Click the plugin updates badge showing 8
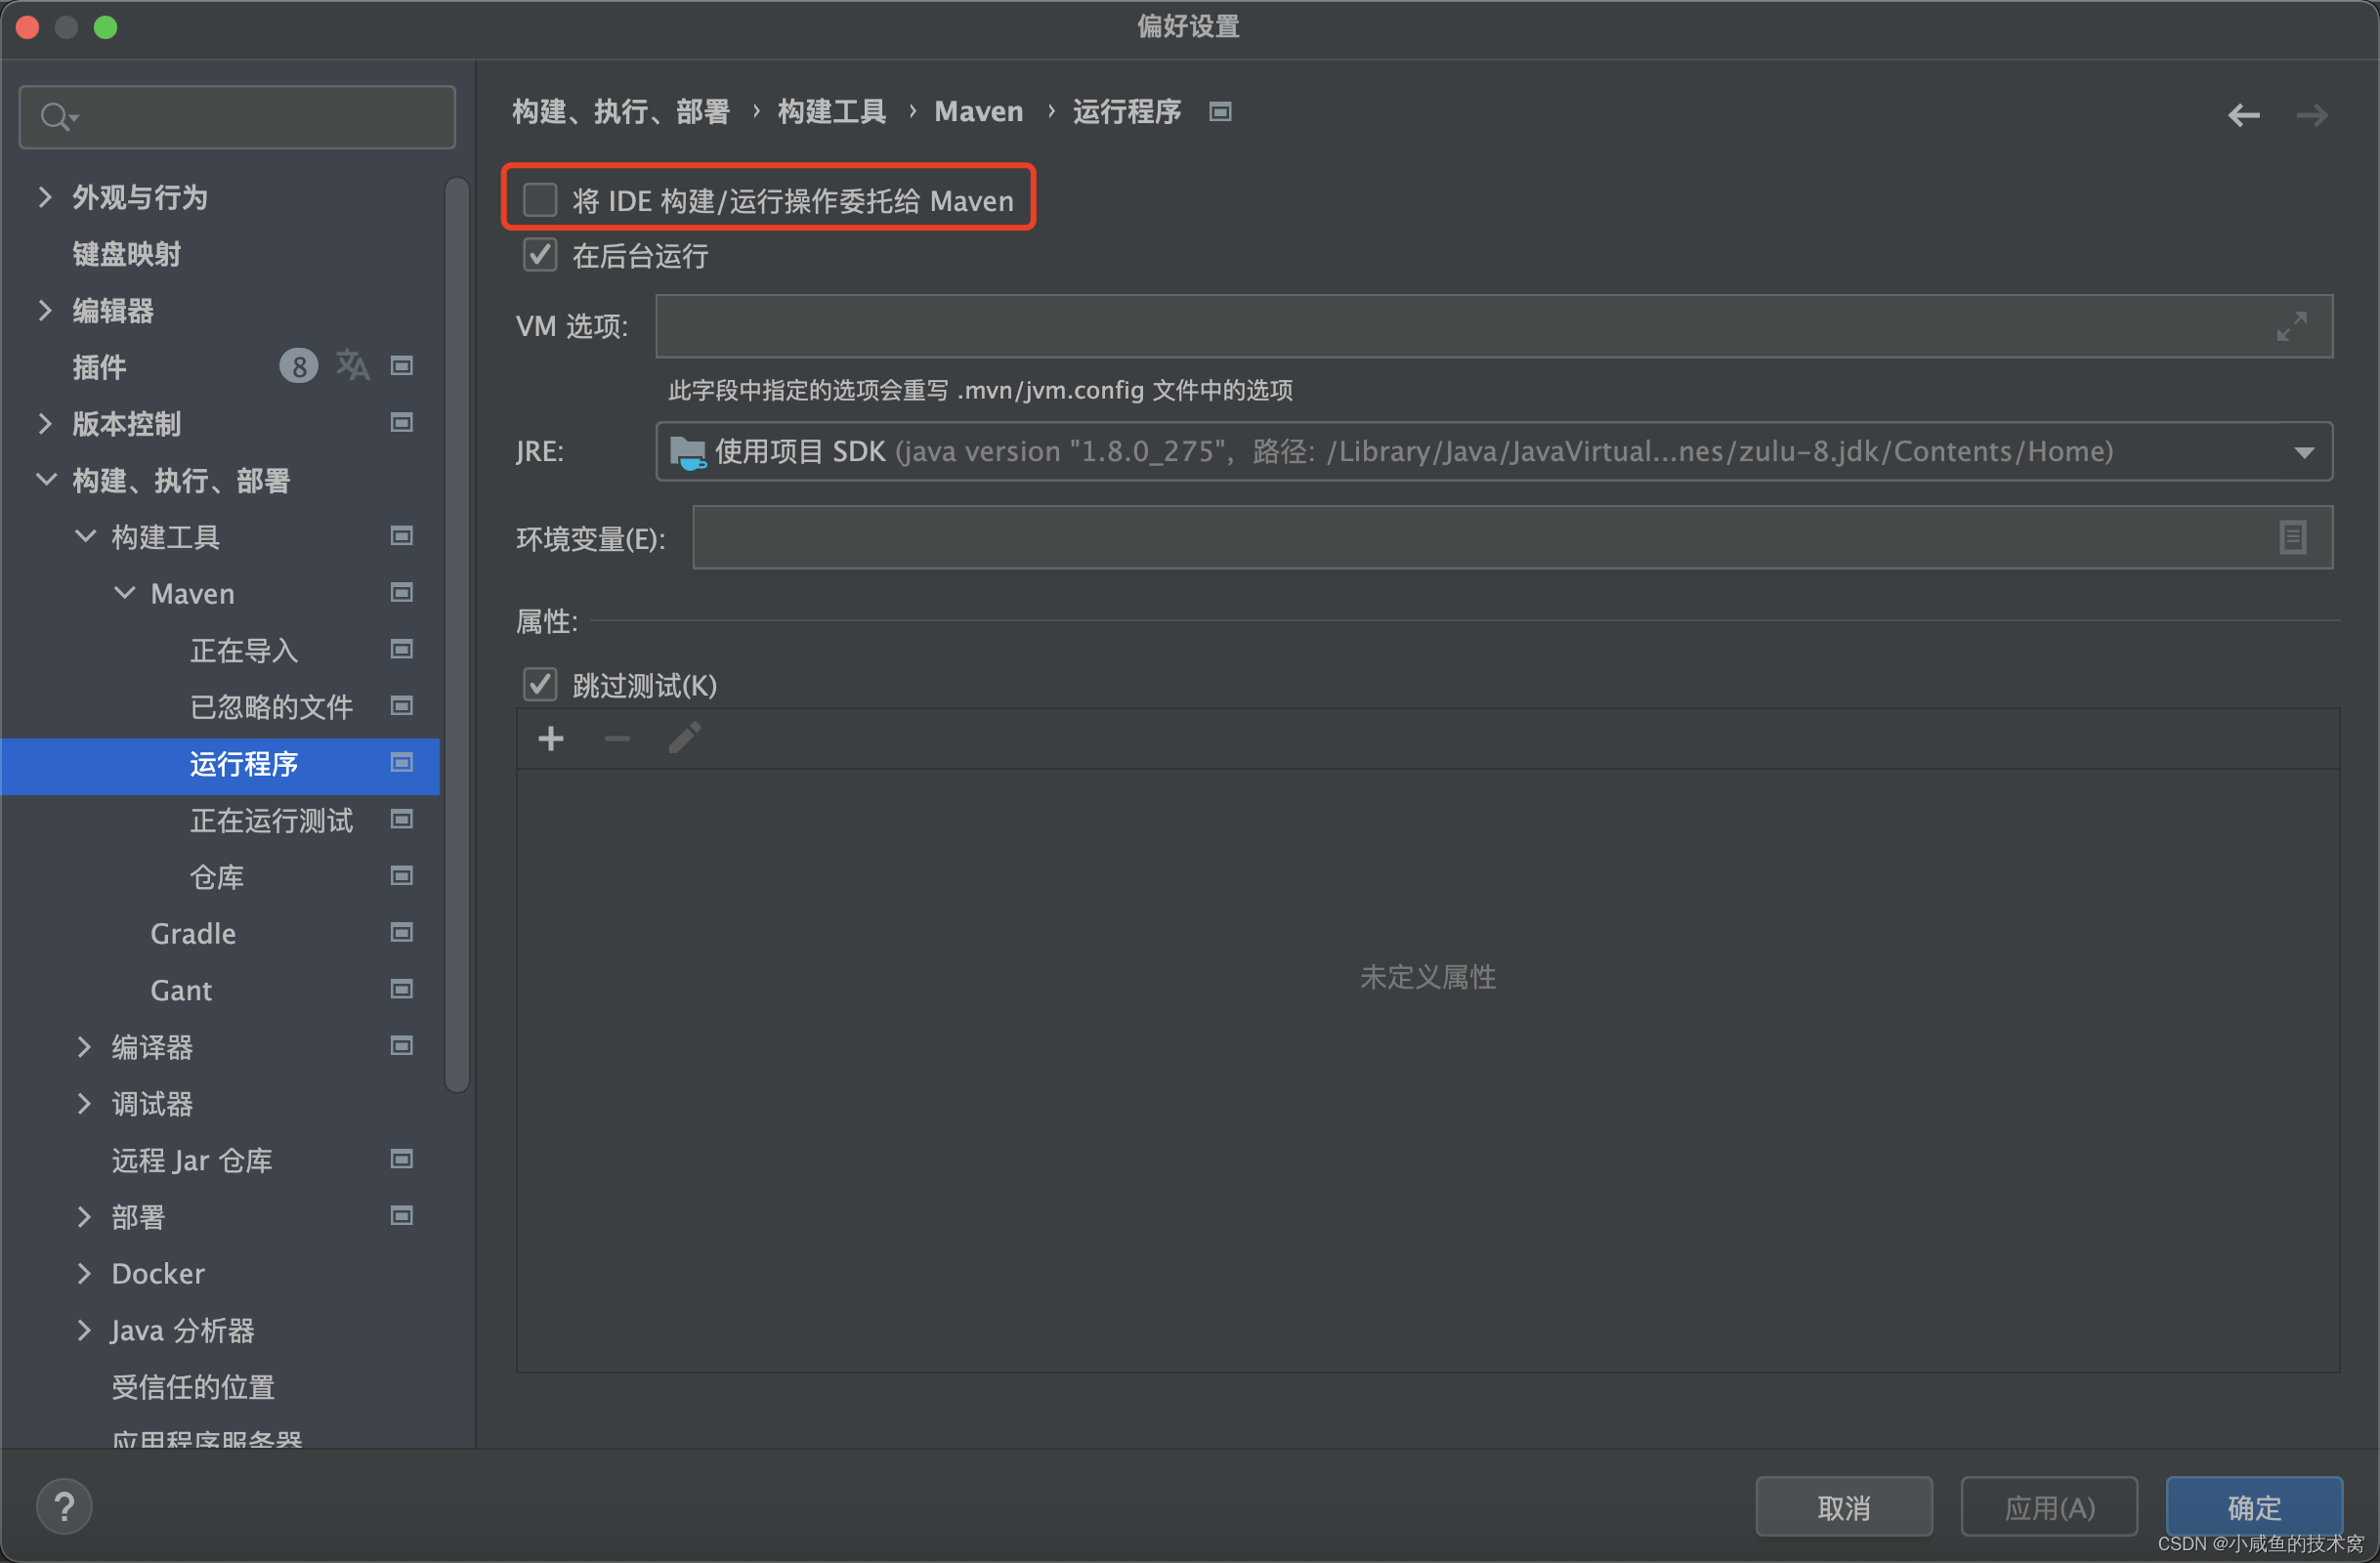The image size is (2380, 1563). click(298, 366)
